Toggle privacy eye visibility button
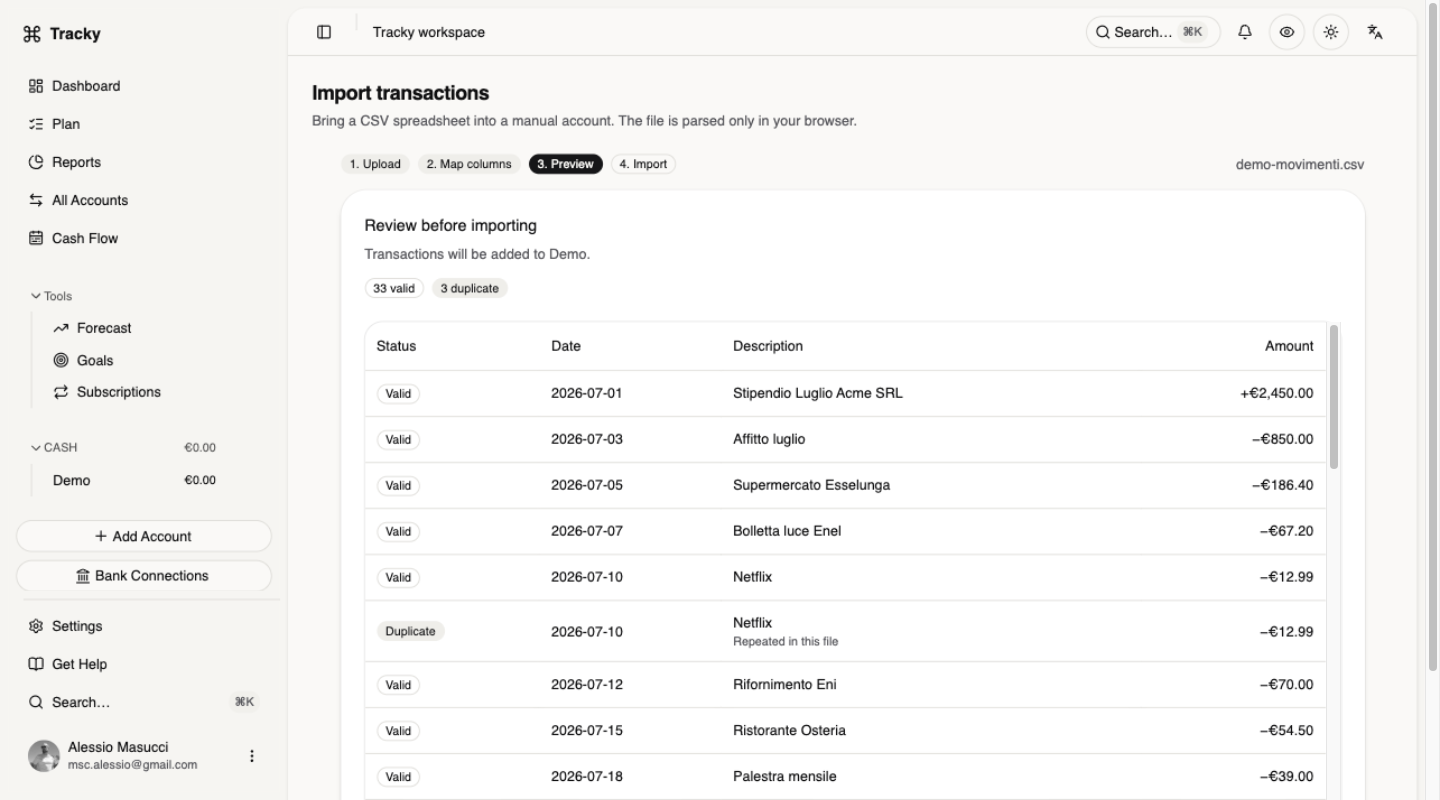 click(1287, 32)
